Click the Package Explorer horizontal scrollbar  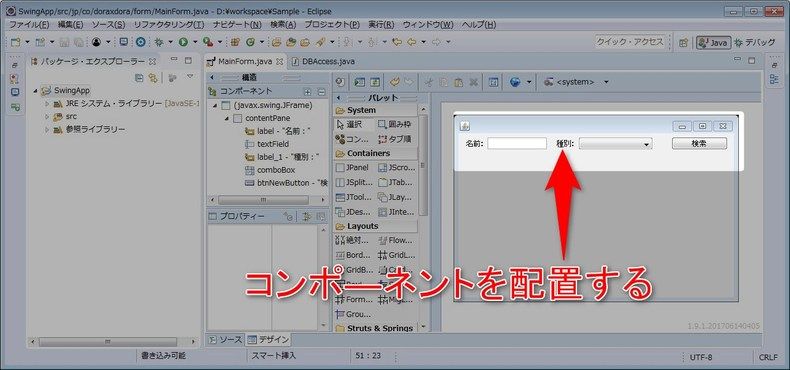(107, 342)
